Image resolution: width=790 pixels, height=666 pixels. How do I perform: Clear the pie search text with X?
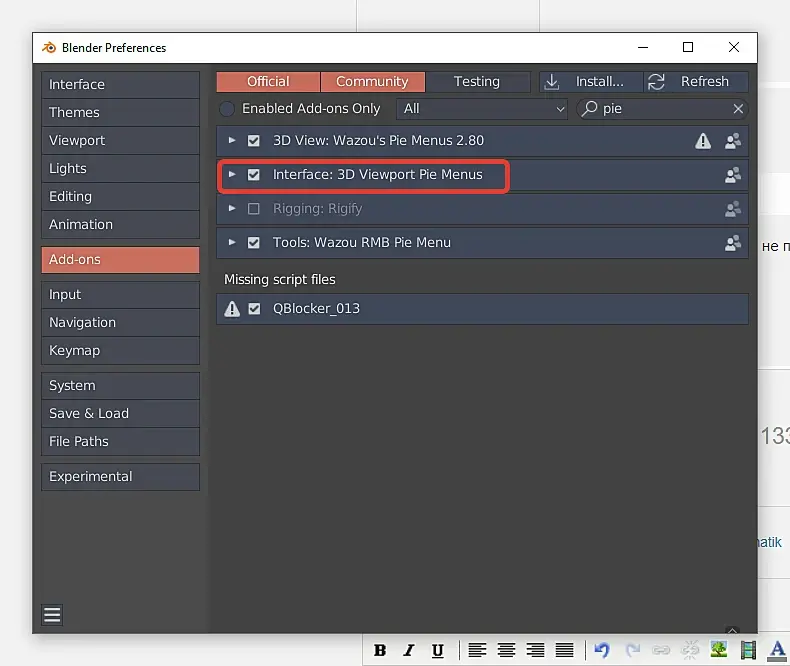coord(738,109)
